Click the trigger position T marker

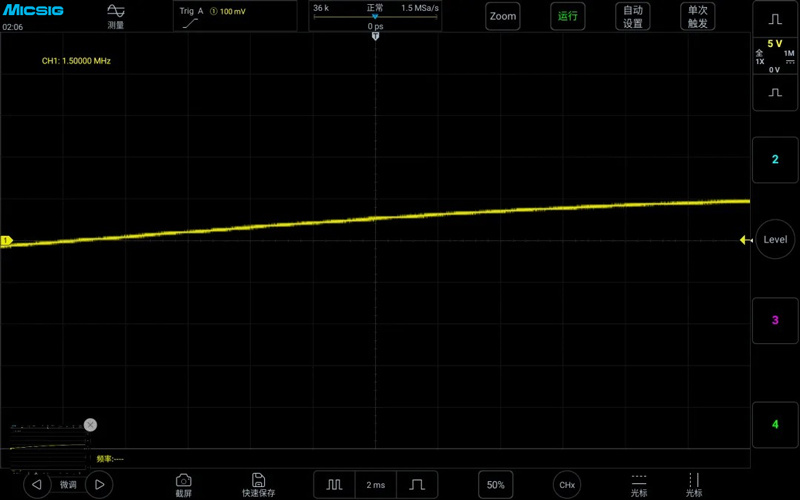376,36
